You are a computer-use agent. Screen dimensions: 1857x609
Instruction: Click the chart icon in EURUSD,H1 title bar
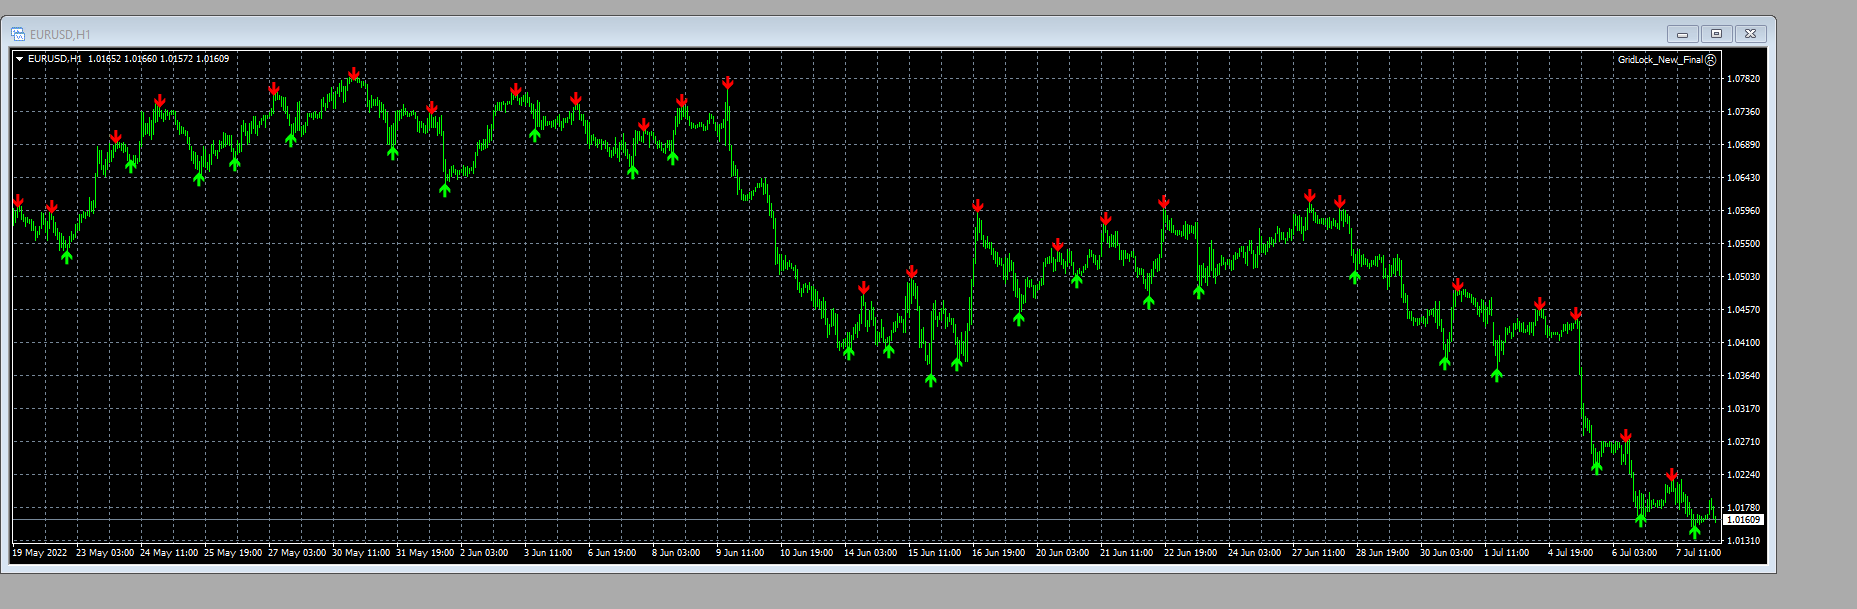click(18, 34)
